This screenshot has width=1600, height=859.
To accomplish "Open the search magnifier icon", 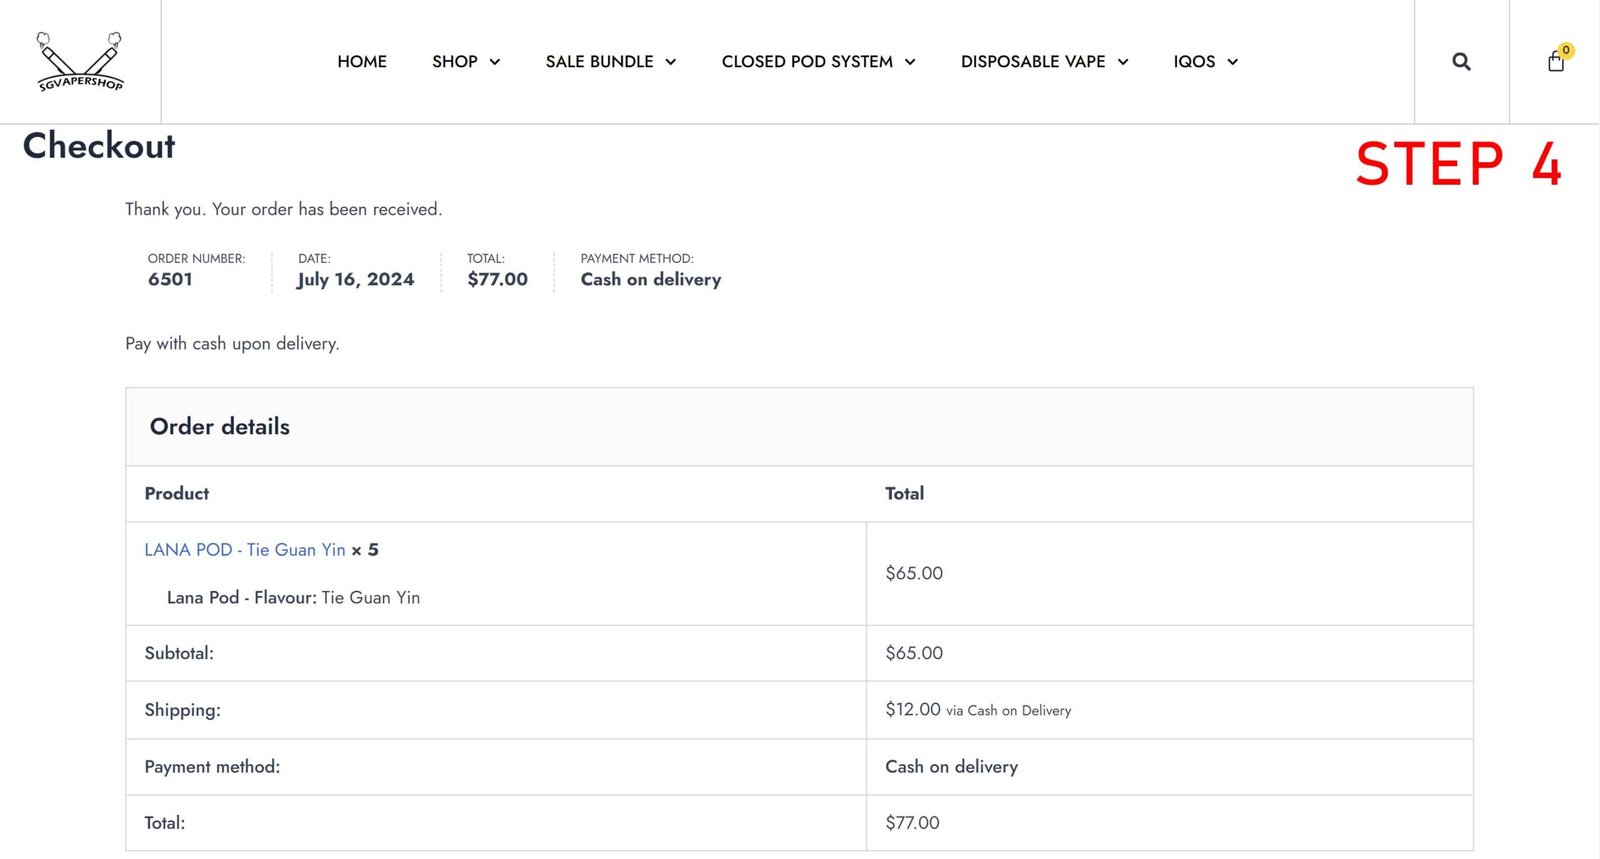I will (x=1461, y=62).
